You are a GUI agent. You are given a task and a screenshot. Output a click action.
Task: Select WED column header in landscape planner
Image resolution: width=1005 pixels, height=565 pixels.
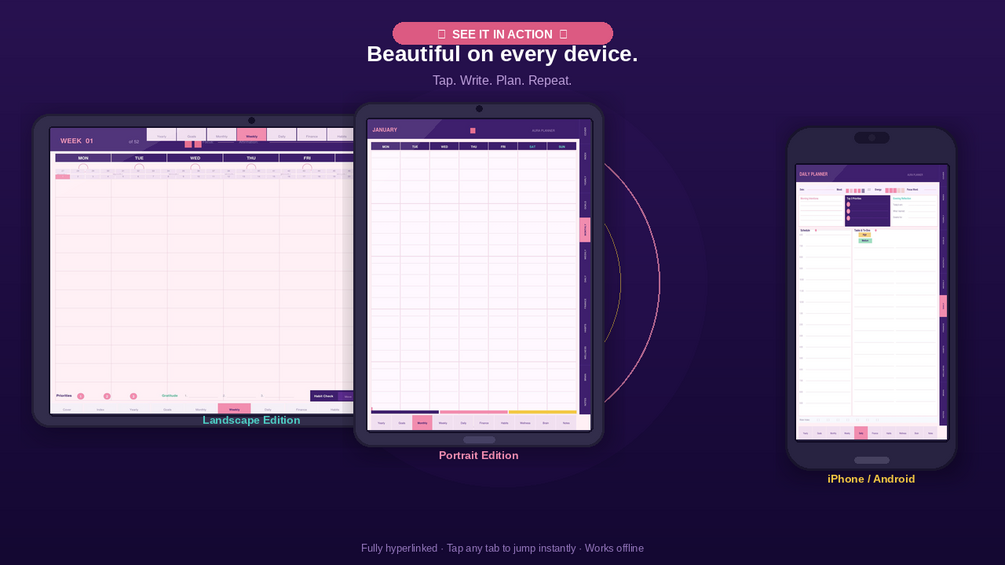coord(195,158)
